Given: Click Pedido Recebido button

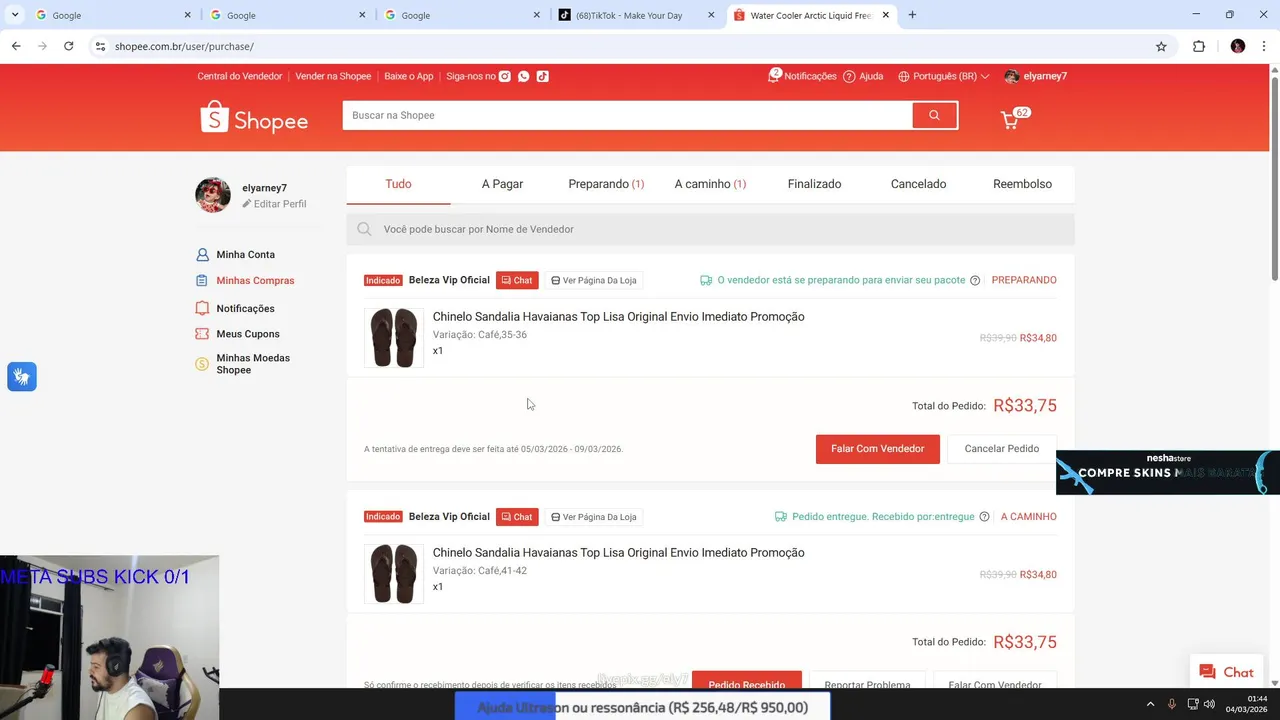Looking at the screenshot, I should [x=747, y=680].
